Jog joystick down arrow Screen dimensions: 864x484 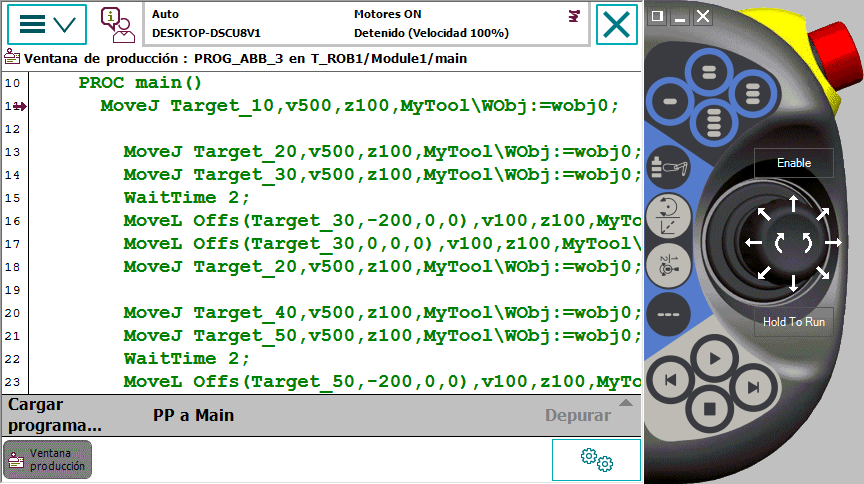click(793, 283)
